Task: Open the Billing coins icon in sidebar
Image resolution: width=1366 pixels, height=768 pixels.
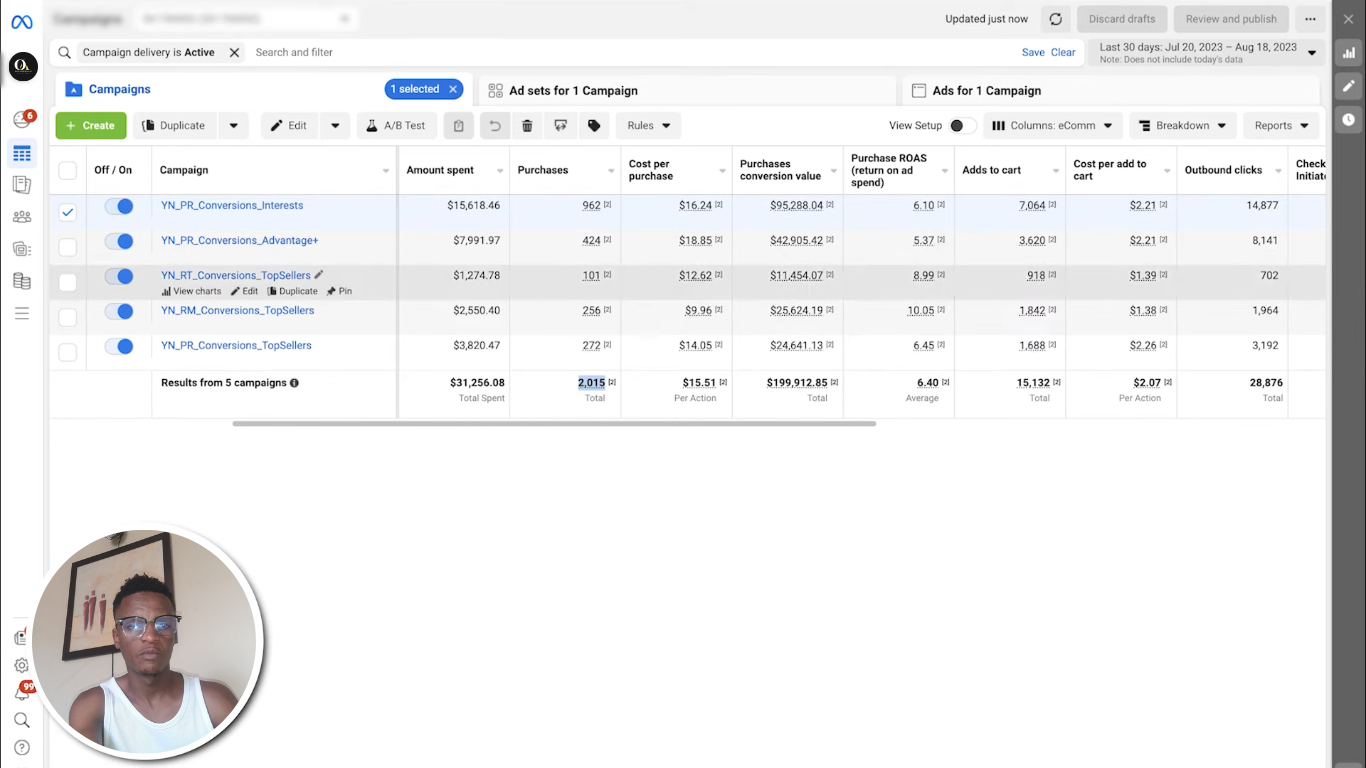Action: click(x=22, y=281)
